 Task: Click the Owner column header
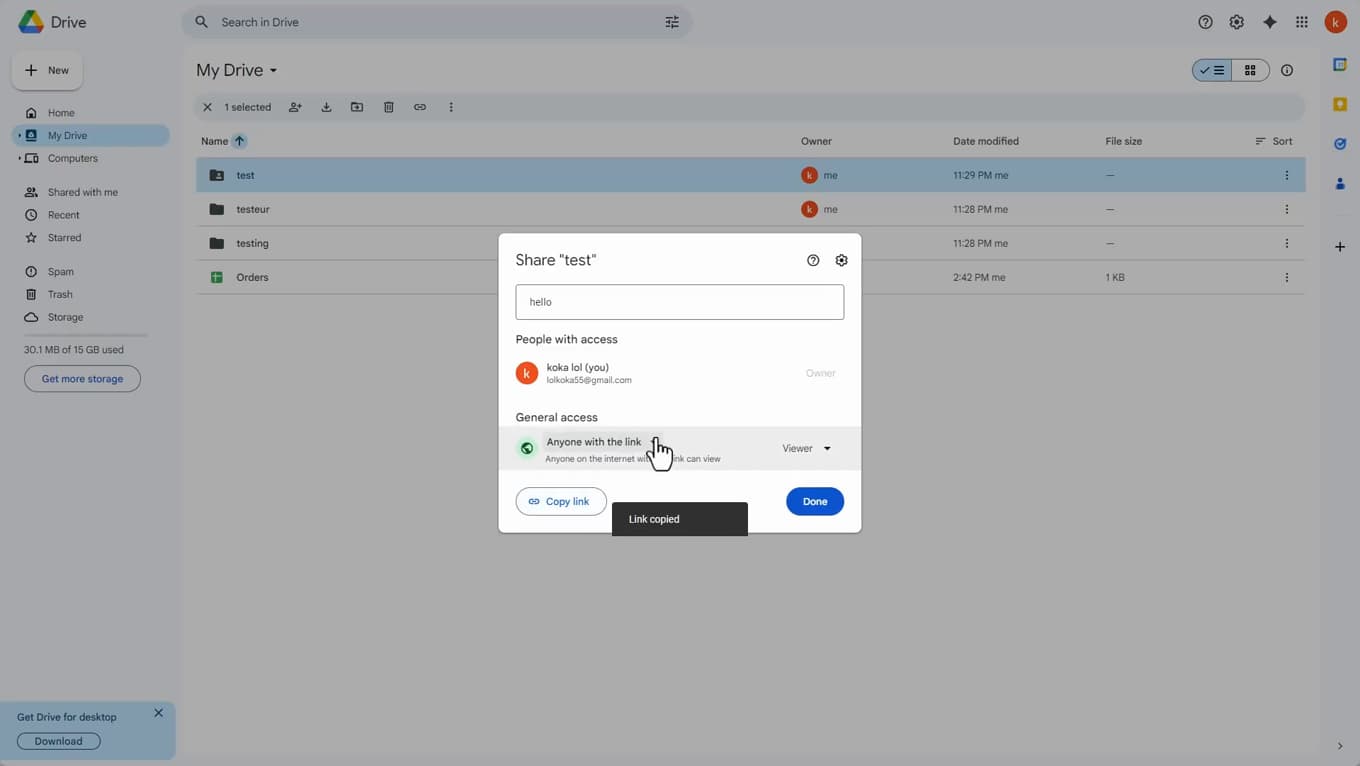click(x=816, y=141)
